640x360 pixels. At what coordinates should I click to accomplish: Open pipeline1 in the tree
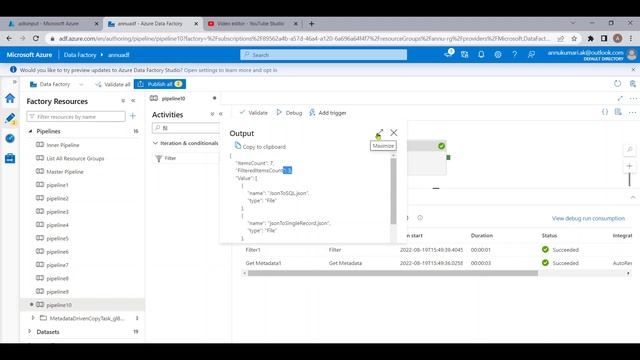[57, 185]
